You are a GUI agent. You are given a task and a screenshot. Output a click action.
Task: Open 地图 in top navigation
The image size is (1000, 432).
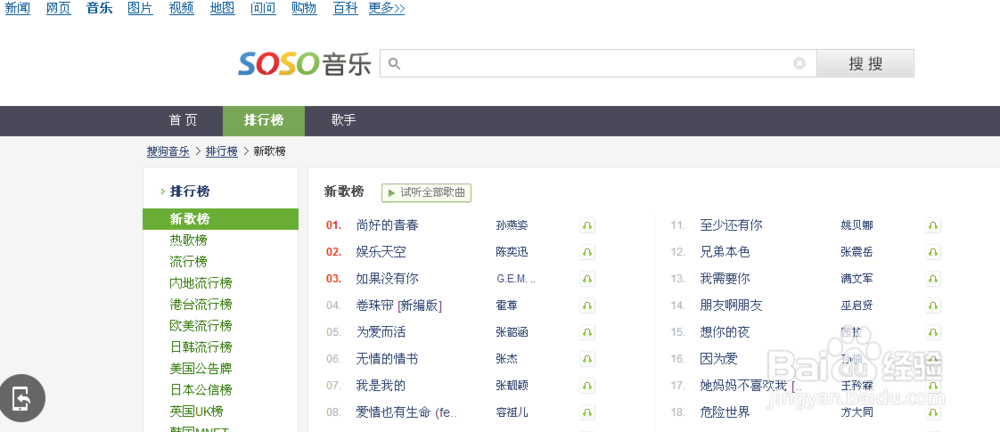pyautogui.click(x=223, y=9)
